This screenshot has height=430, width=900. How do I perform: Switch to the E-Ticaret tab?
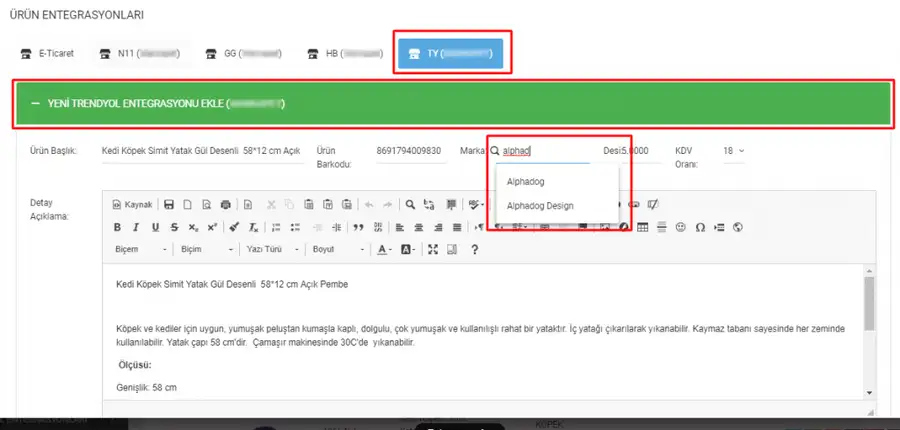(47, 54)
